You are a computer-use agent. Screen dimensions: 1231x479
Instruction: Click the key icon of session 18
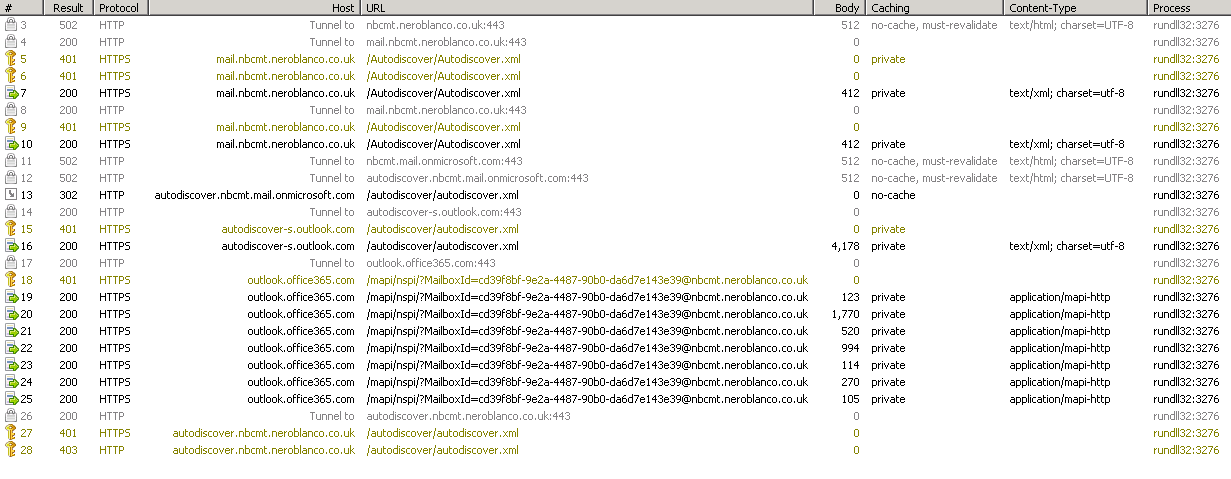11,280
